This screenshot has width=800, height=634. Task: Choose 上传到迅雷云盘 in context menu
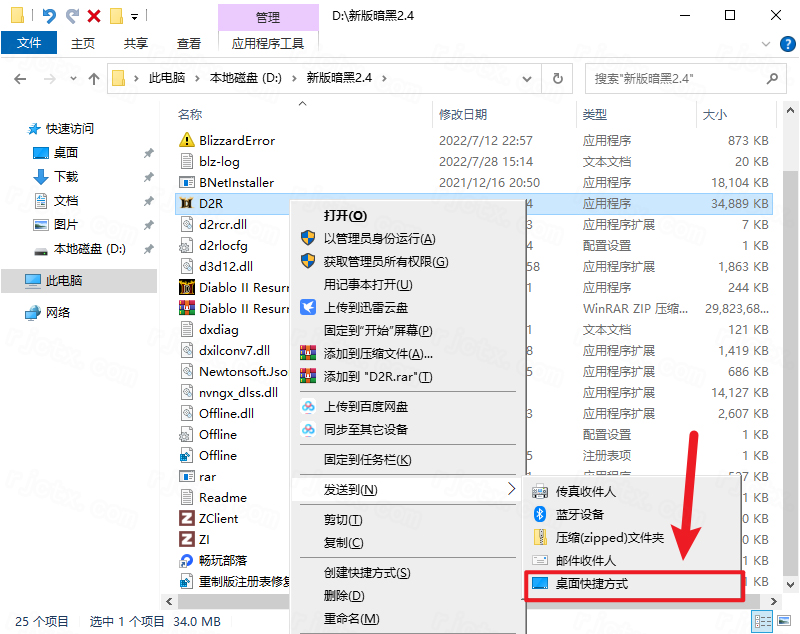point(366,307)
